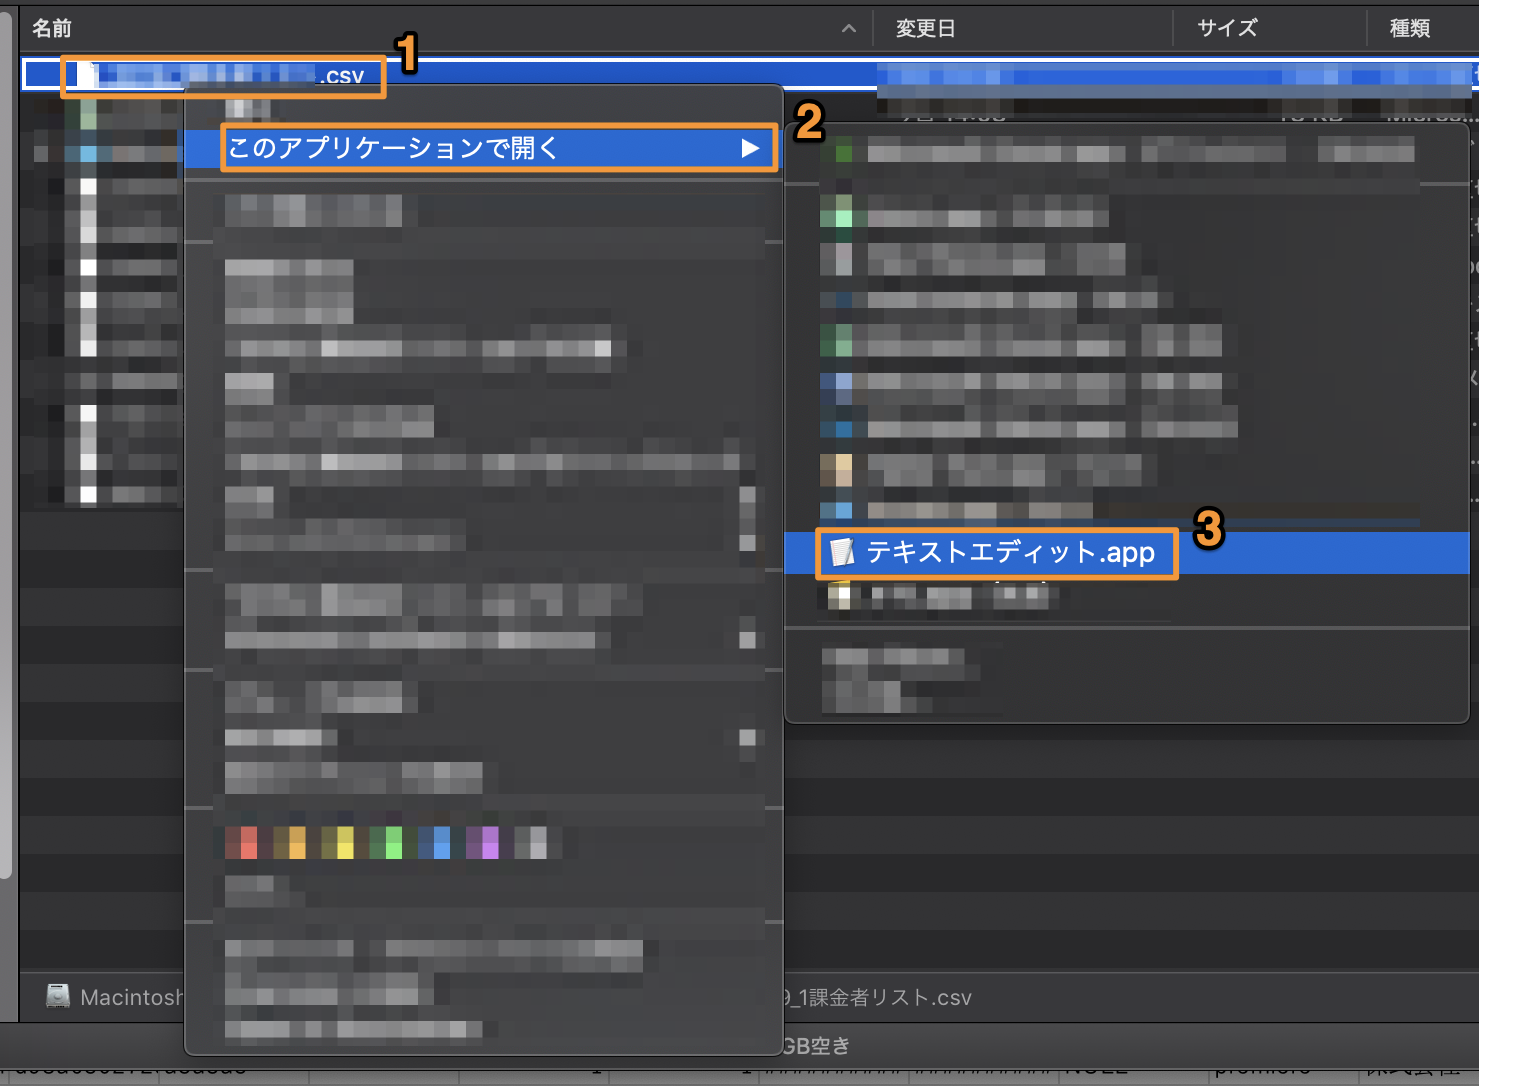This screenshot has height=1086, width=1520.
Task: Toggle the sort direction chevron in 名前 header
Action: (849, 28)
